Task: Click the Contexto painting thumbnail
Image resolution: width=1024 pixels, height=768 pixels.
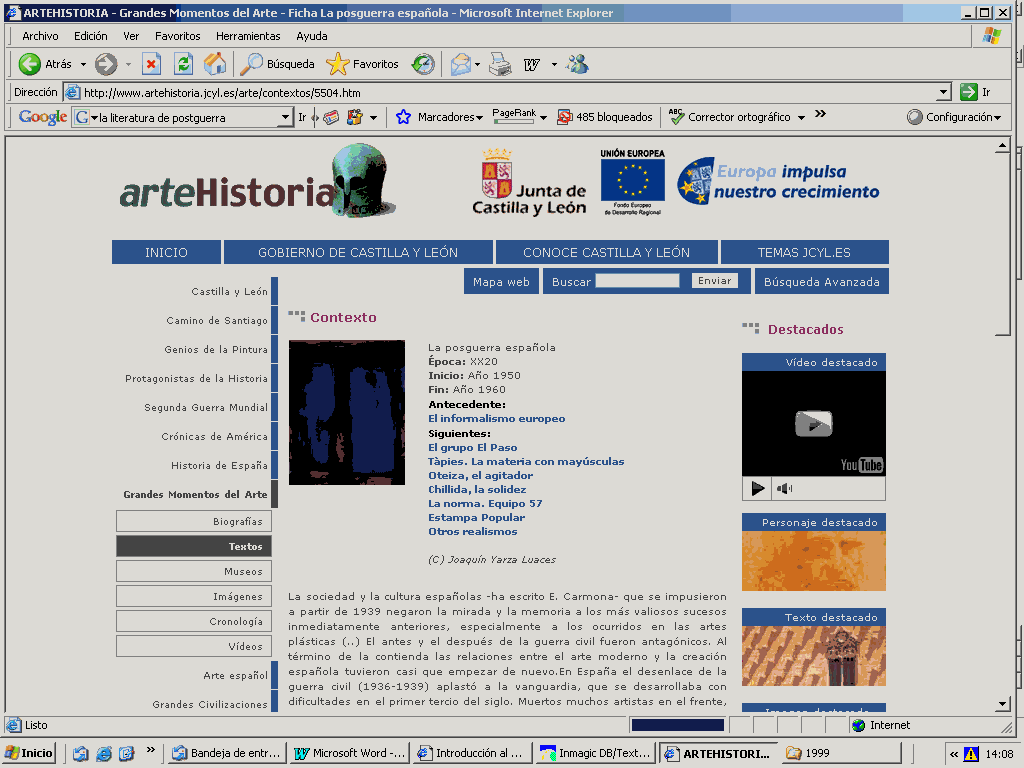Action: (347, 412)
